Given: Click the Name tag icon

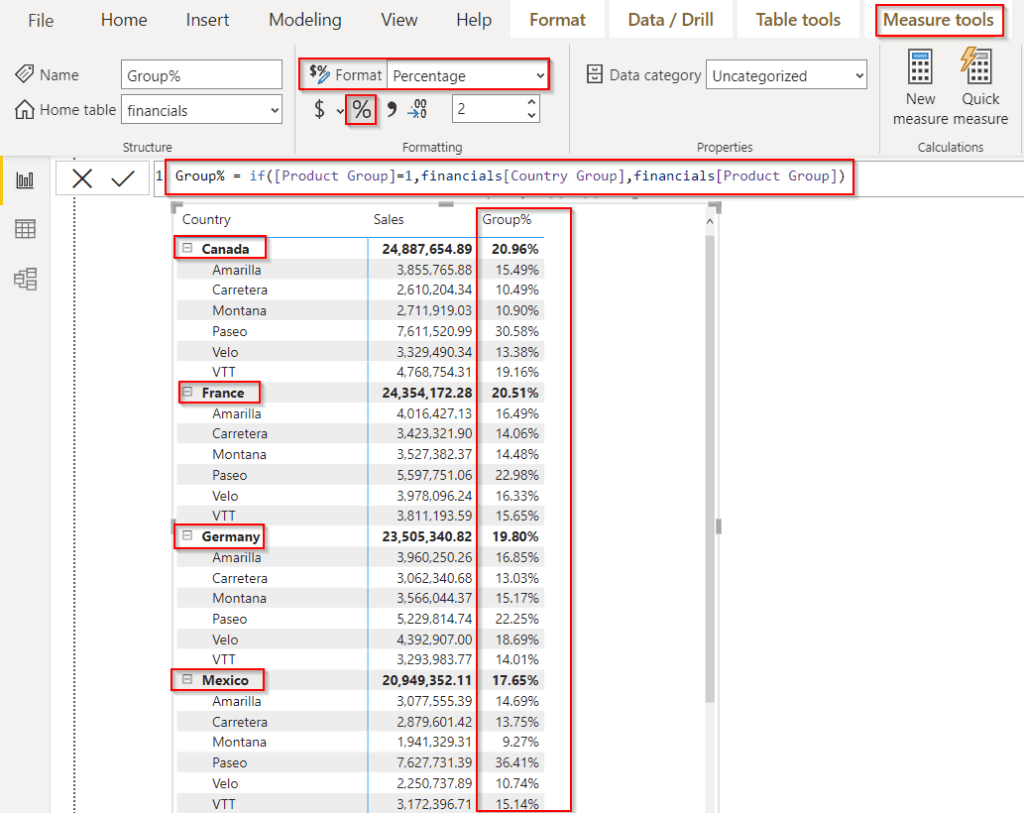Looking at the screenshot, I should pyautogui.click(x=24, y=74).
